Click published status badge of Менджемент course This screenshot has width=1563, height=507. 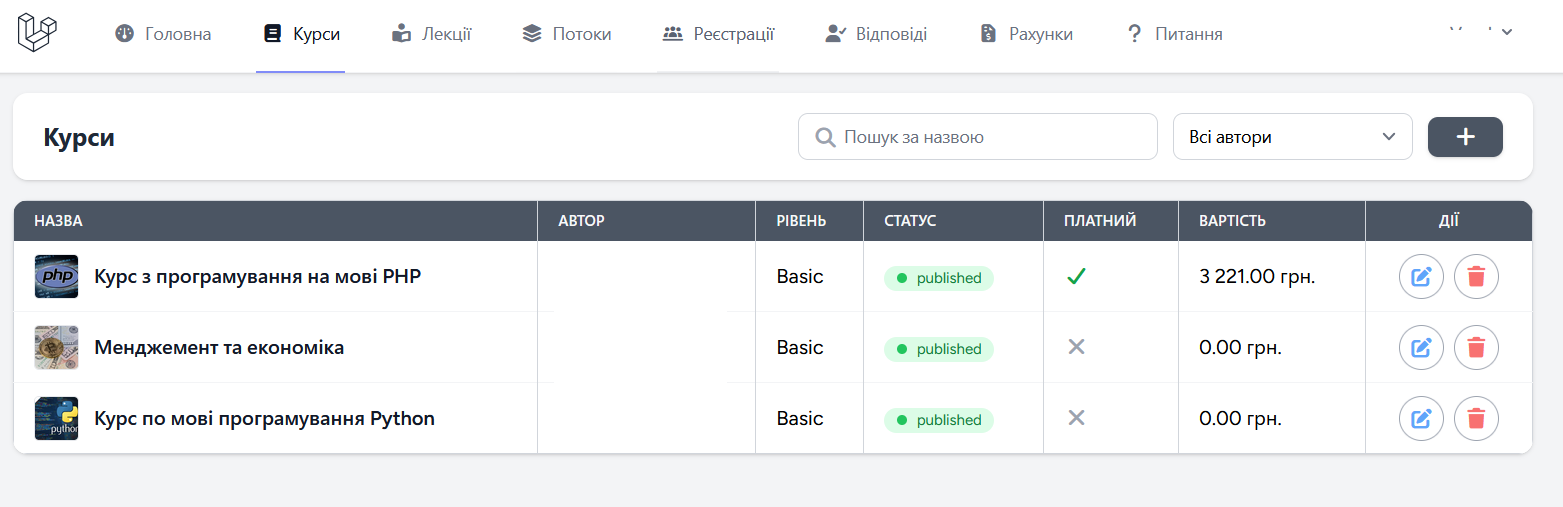tap(939, 349)
